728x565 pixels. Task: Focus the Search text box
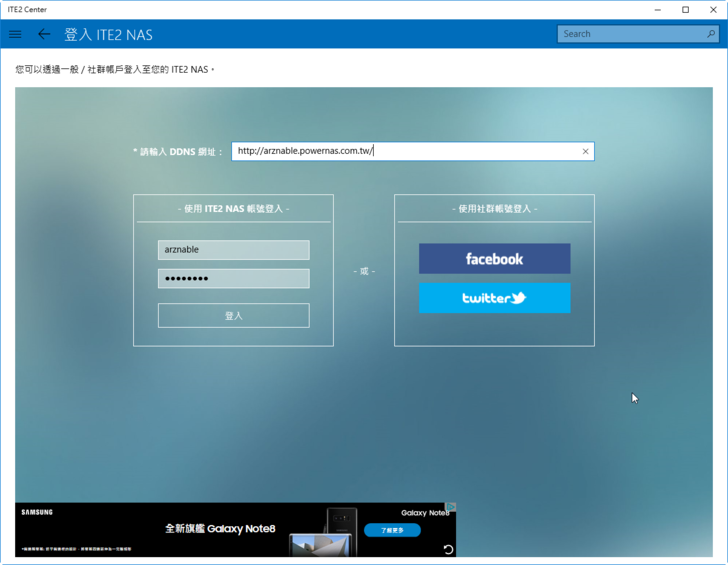pyautogui.click(x=630, y=34)
